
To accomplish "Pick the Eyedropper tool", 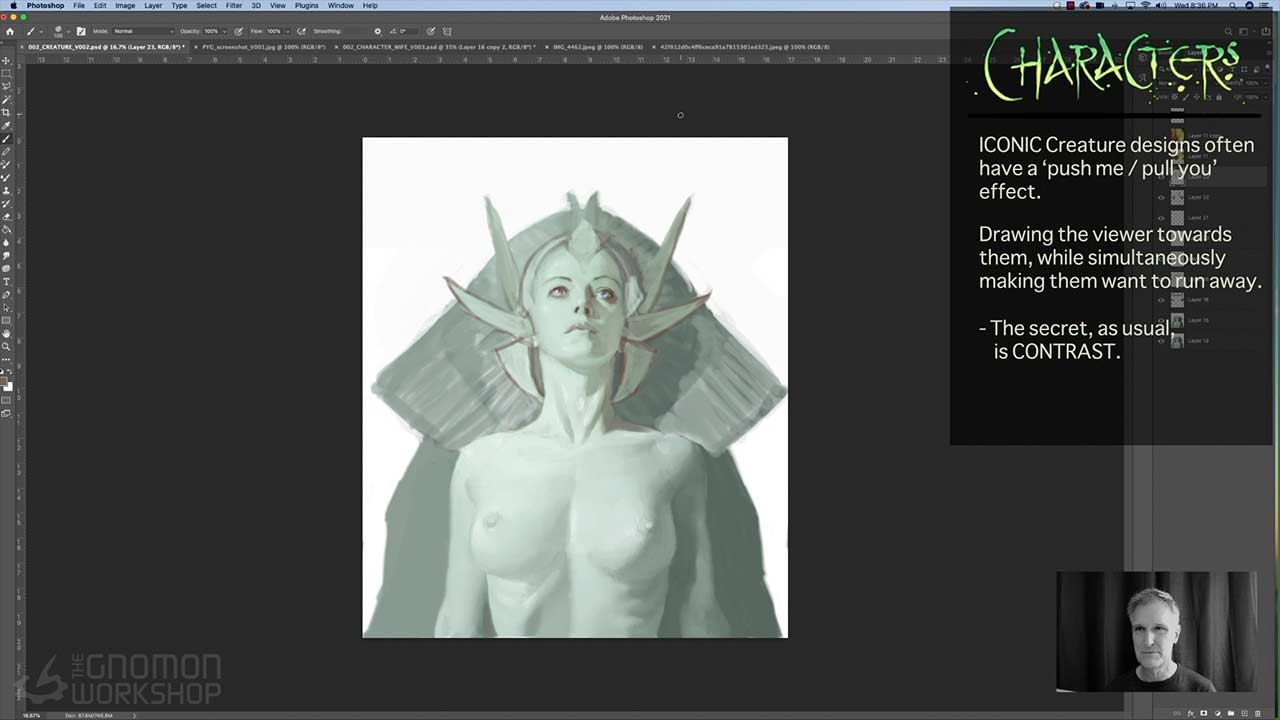I will (x=6, y=125).
